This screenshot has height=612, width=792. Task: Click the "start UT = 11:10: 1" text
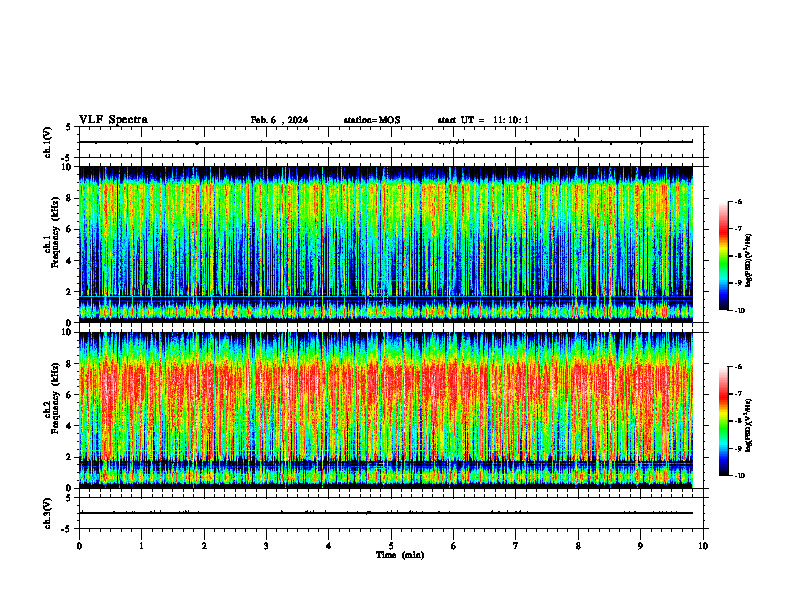pos(483,120)
